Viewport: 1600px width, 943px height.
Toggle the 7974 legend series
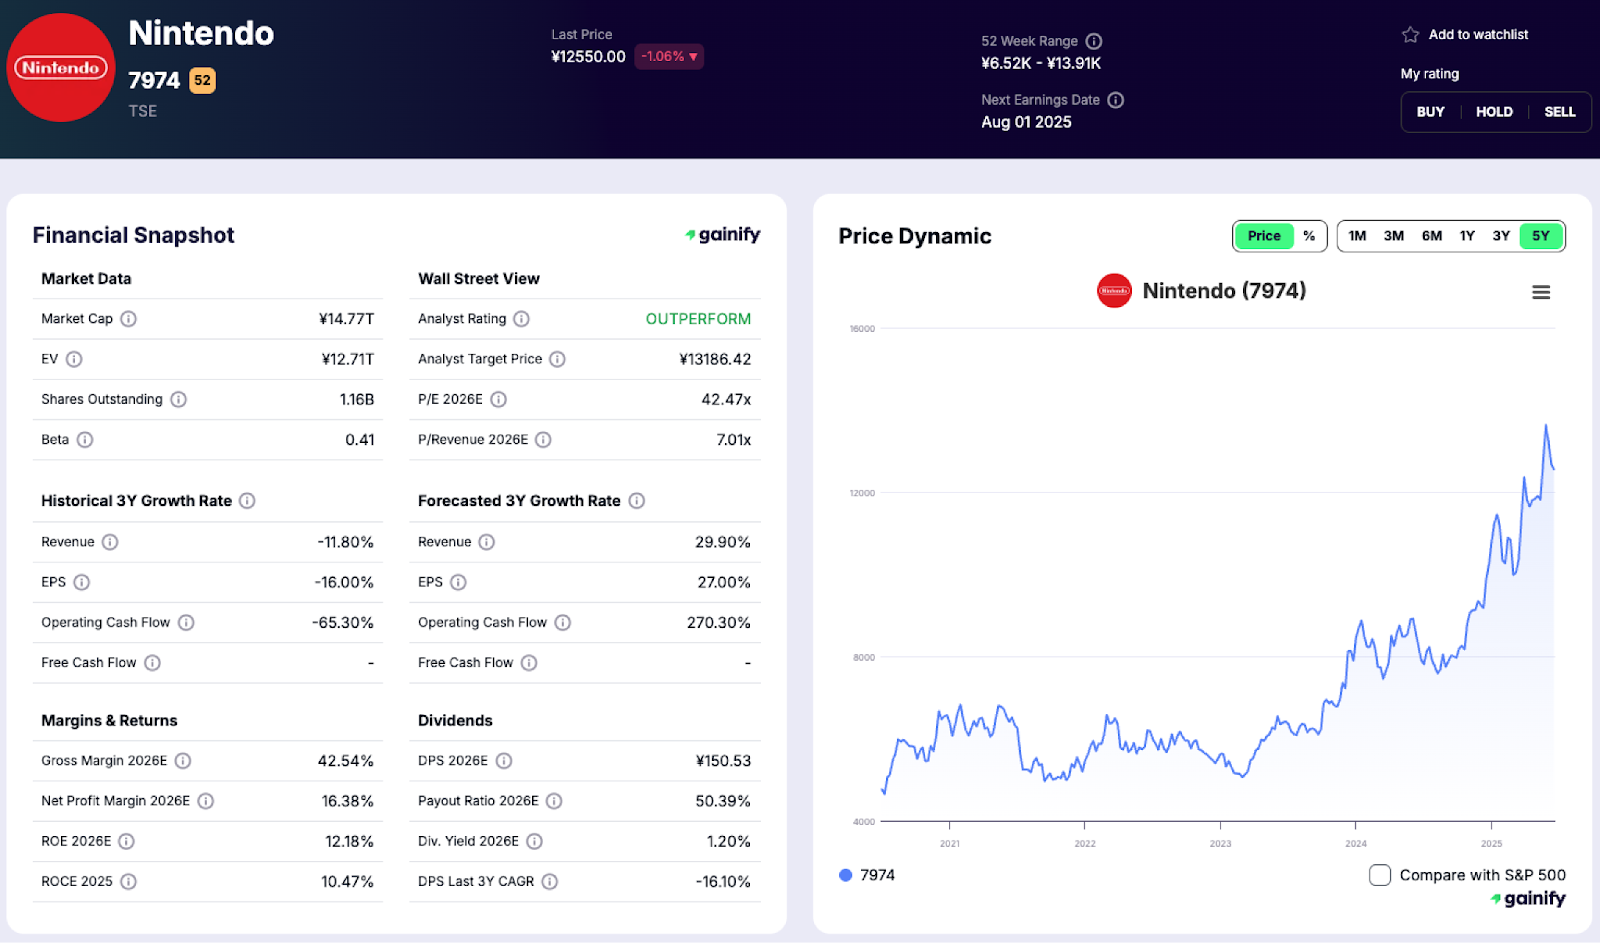coord(867,875)
